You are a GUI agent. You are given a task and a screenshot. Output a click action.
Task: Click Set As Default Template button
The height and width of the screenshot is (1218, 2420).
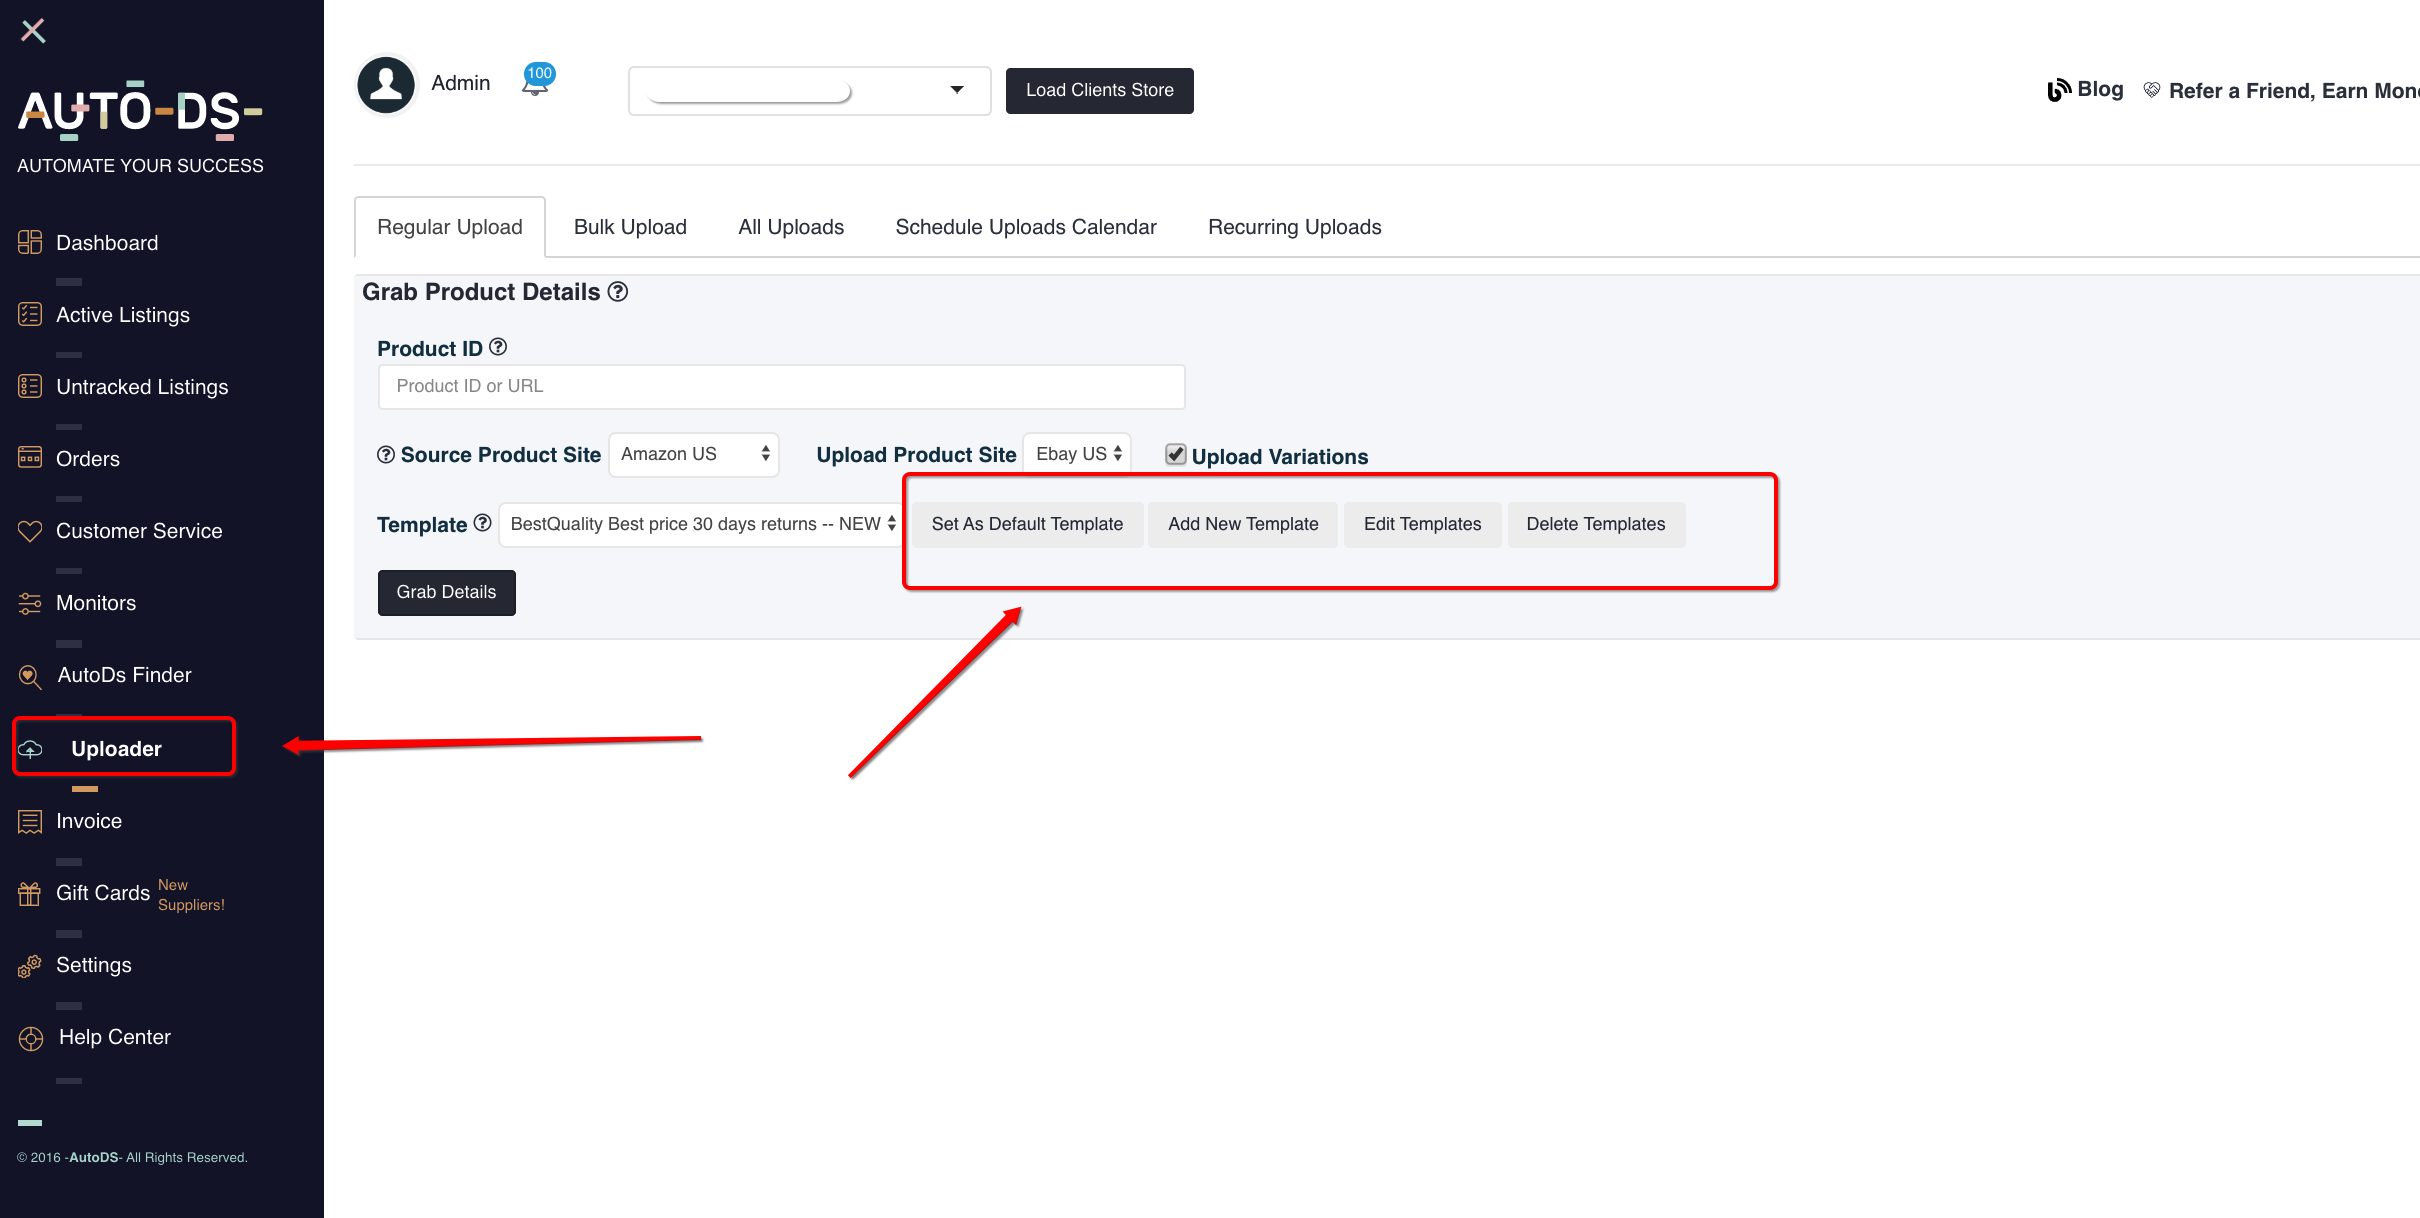[x=1027, y=524]
